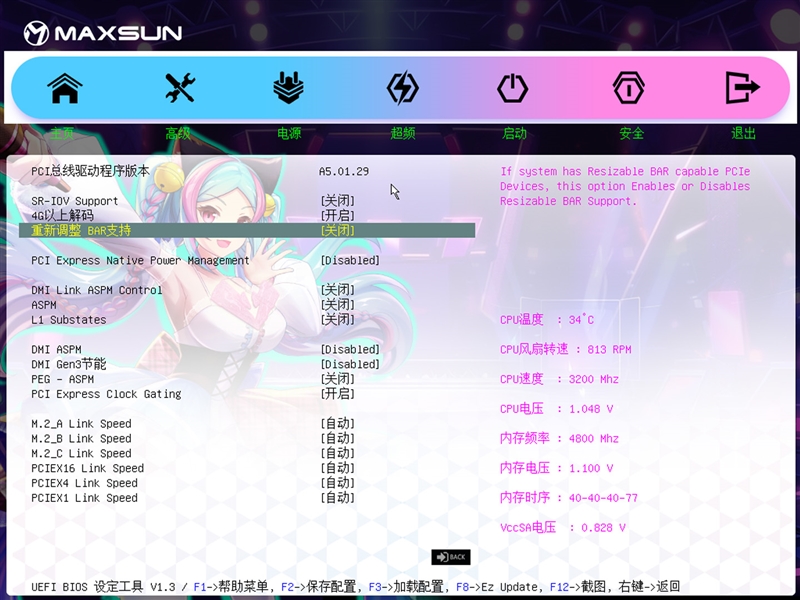
Task: Change PCIEX16 Link Speed value 自动
Action: (x=337, y=468)
